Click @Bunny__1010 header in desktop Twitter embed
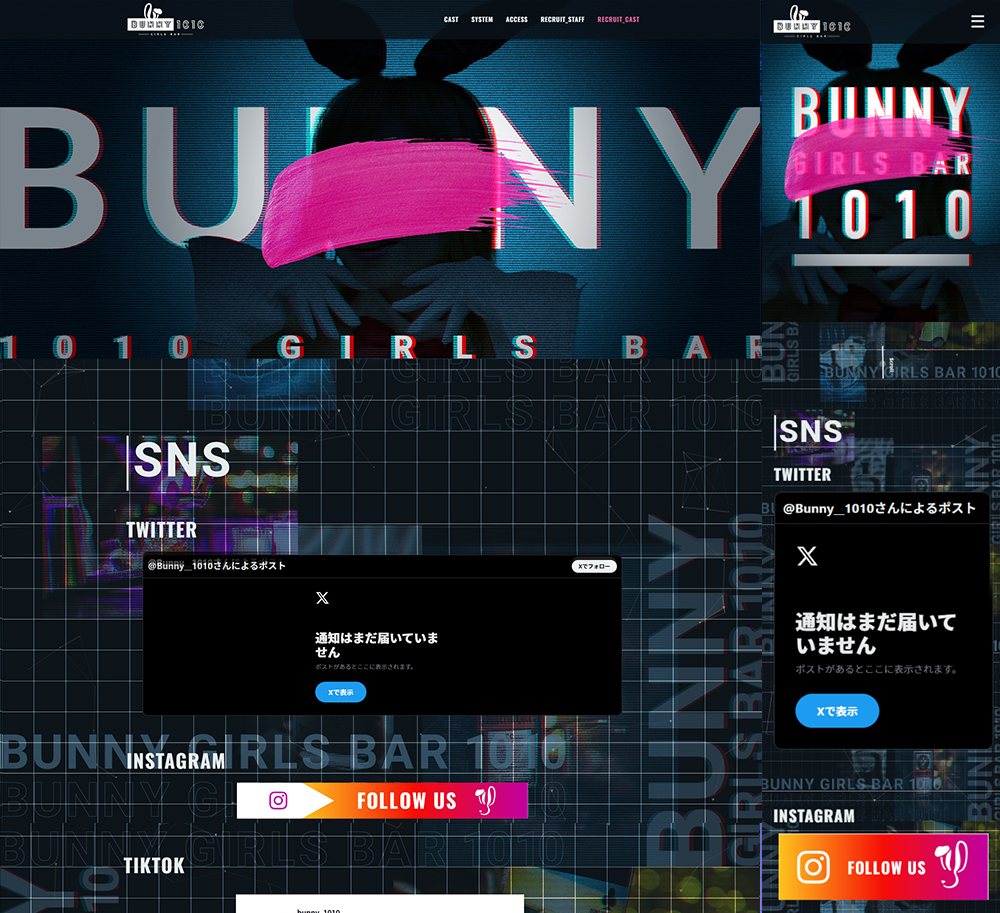 (217, 566)
